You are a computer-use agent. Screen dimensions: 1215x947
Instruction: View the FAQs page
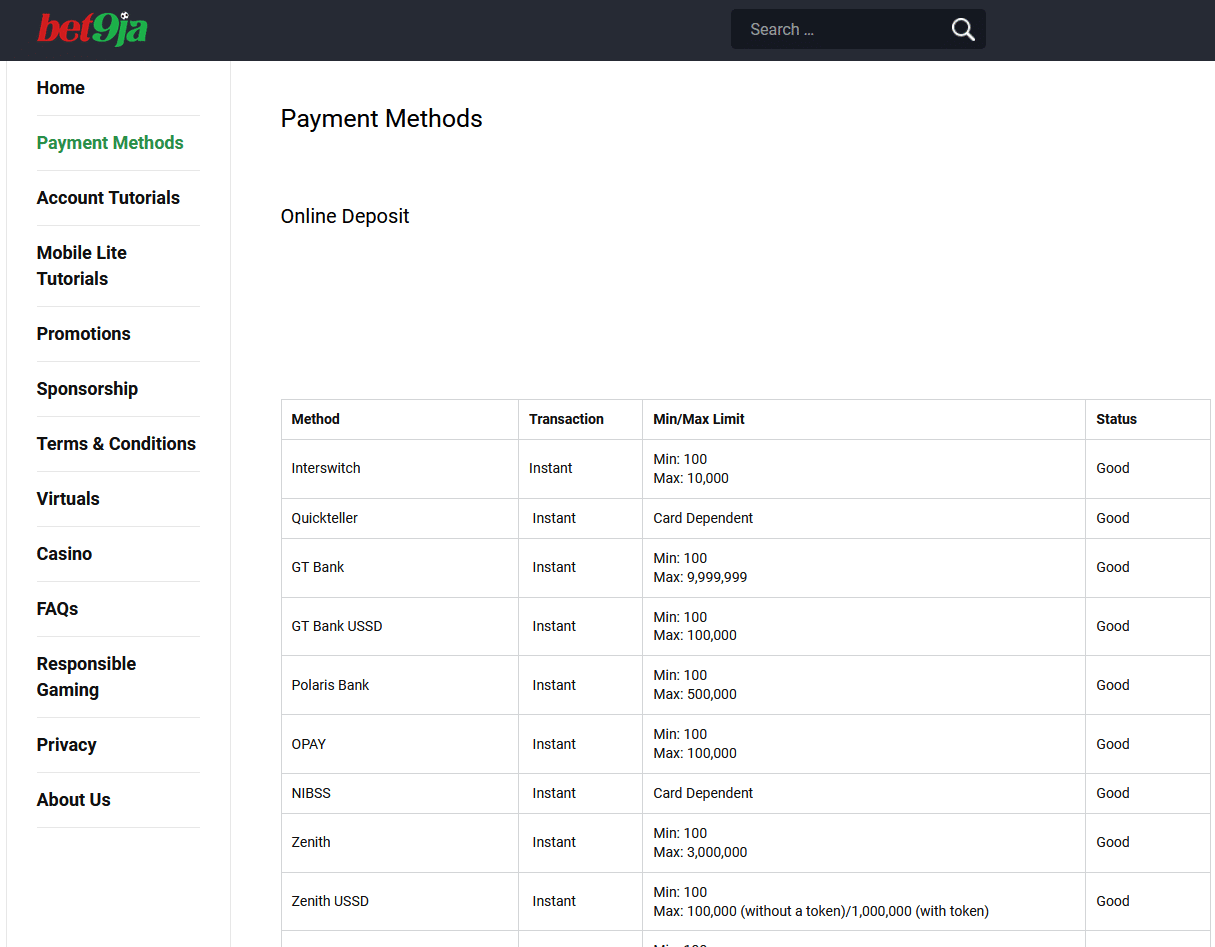pyautogui.click(x=57, y=609)
